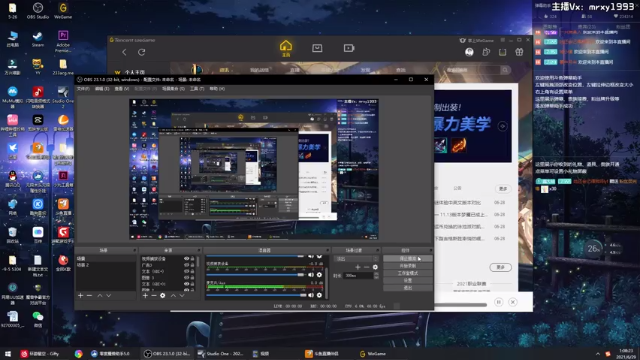
Task: Switch to Studio One taskbar item
Action: (x=221, y=354)
